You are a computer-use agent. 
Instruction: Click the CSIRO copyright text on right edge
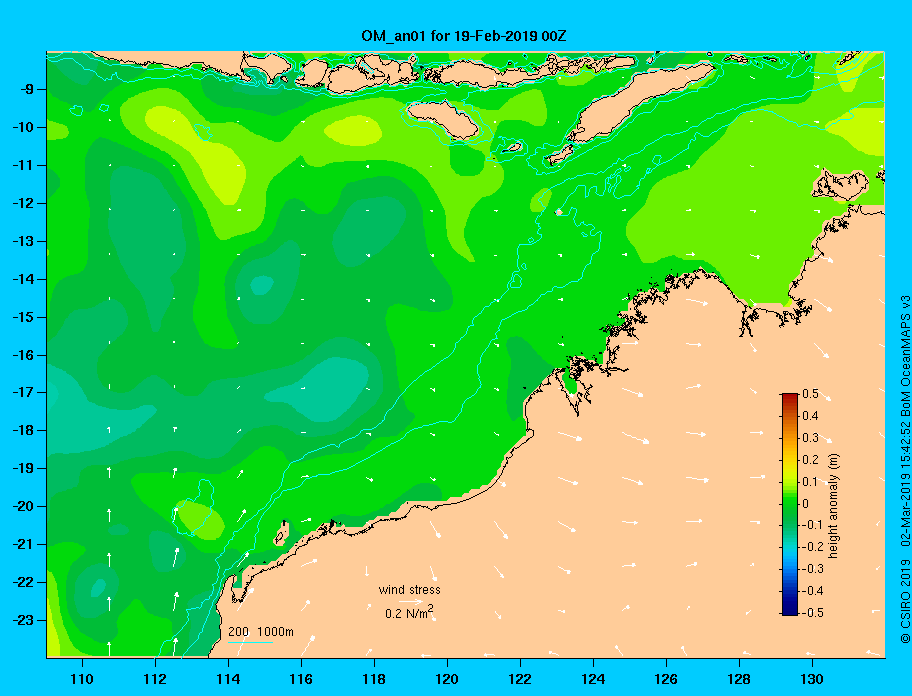coord(904,469)
